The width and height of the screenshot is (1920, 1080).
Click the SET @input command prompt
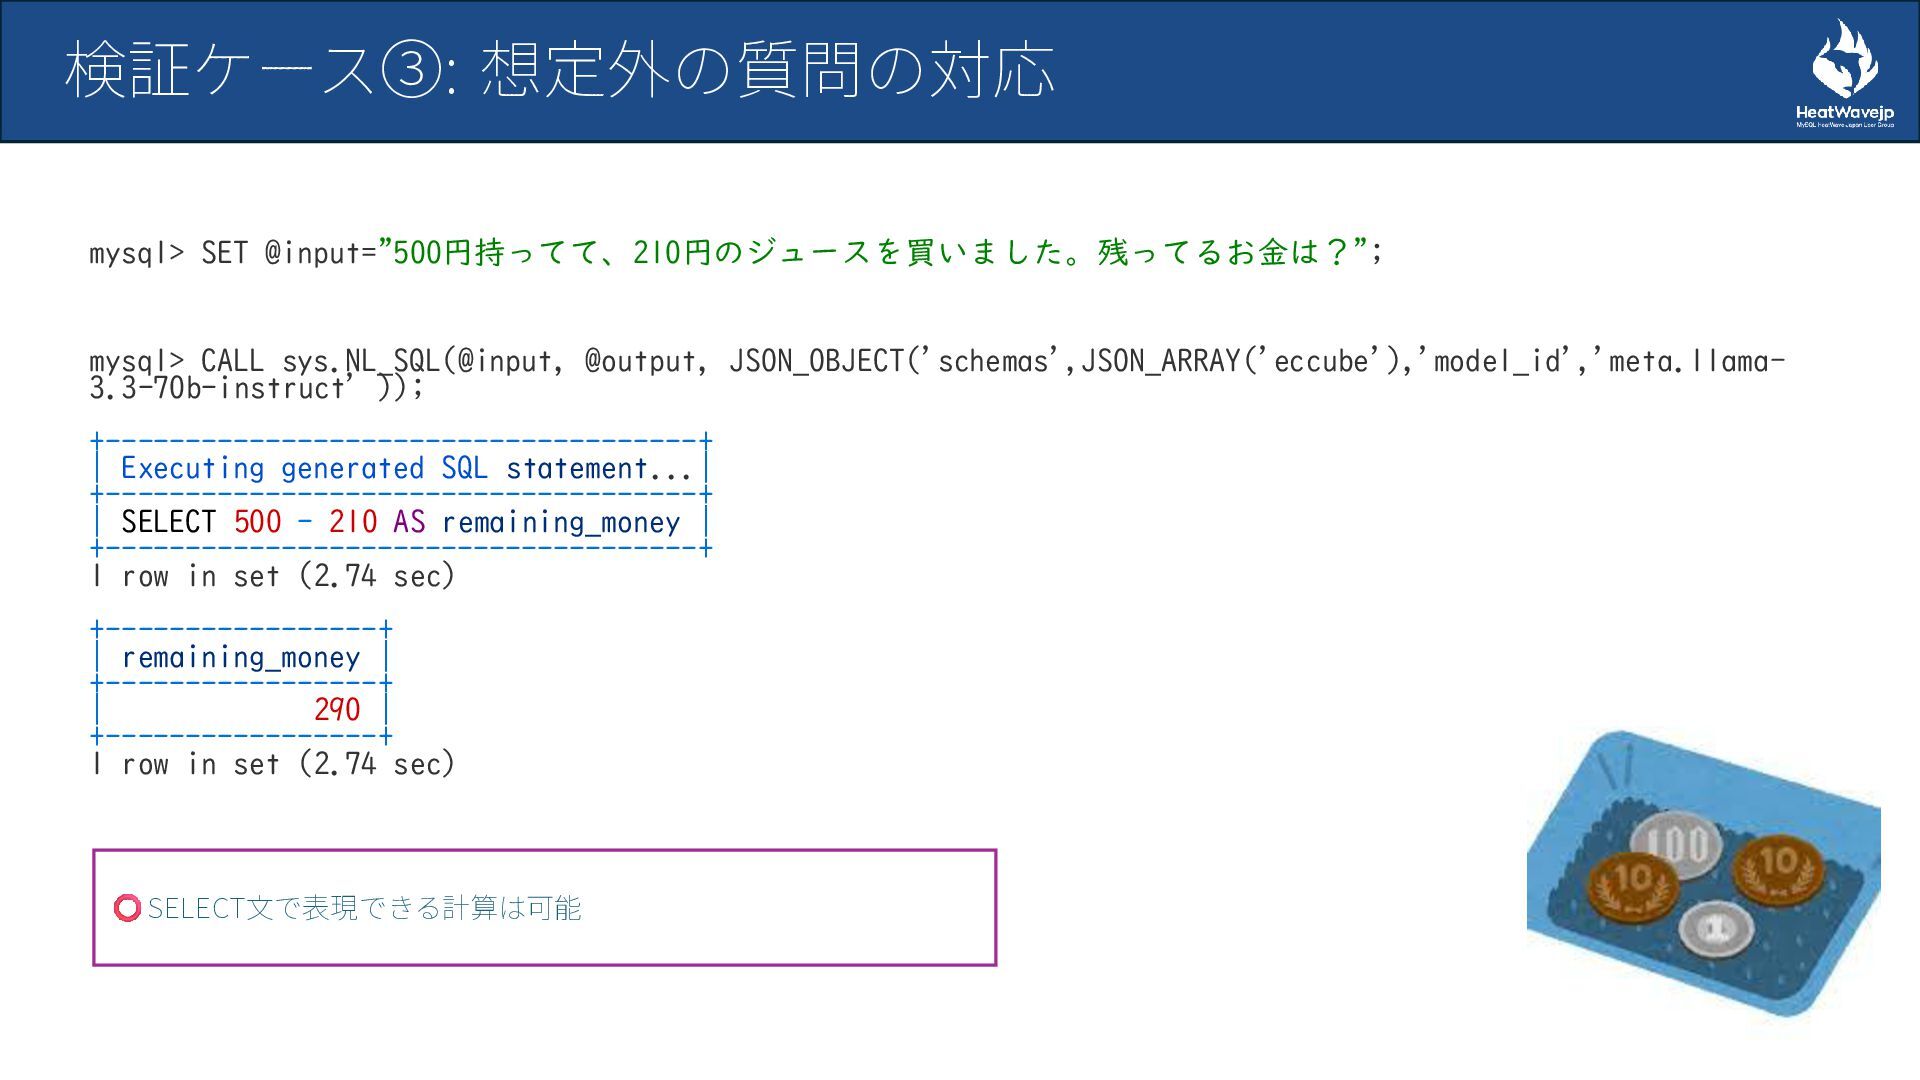click(x=230, y=253)
